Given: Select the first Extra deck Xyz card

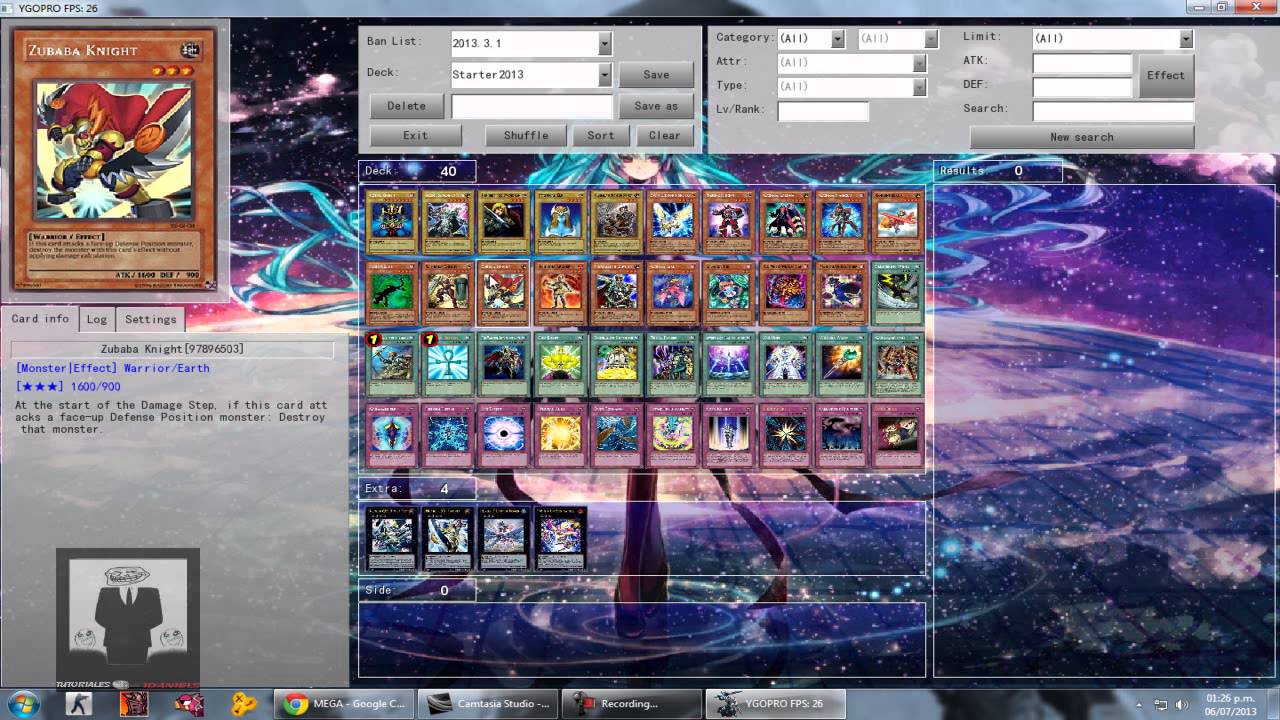Looking at the screenshot, I should [391, 539].
